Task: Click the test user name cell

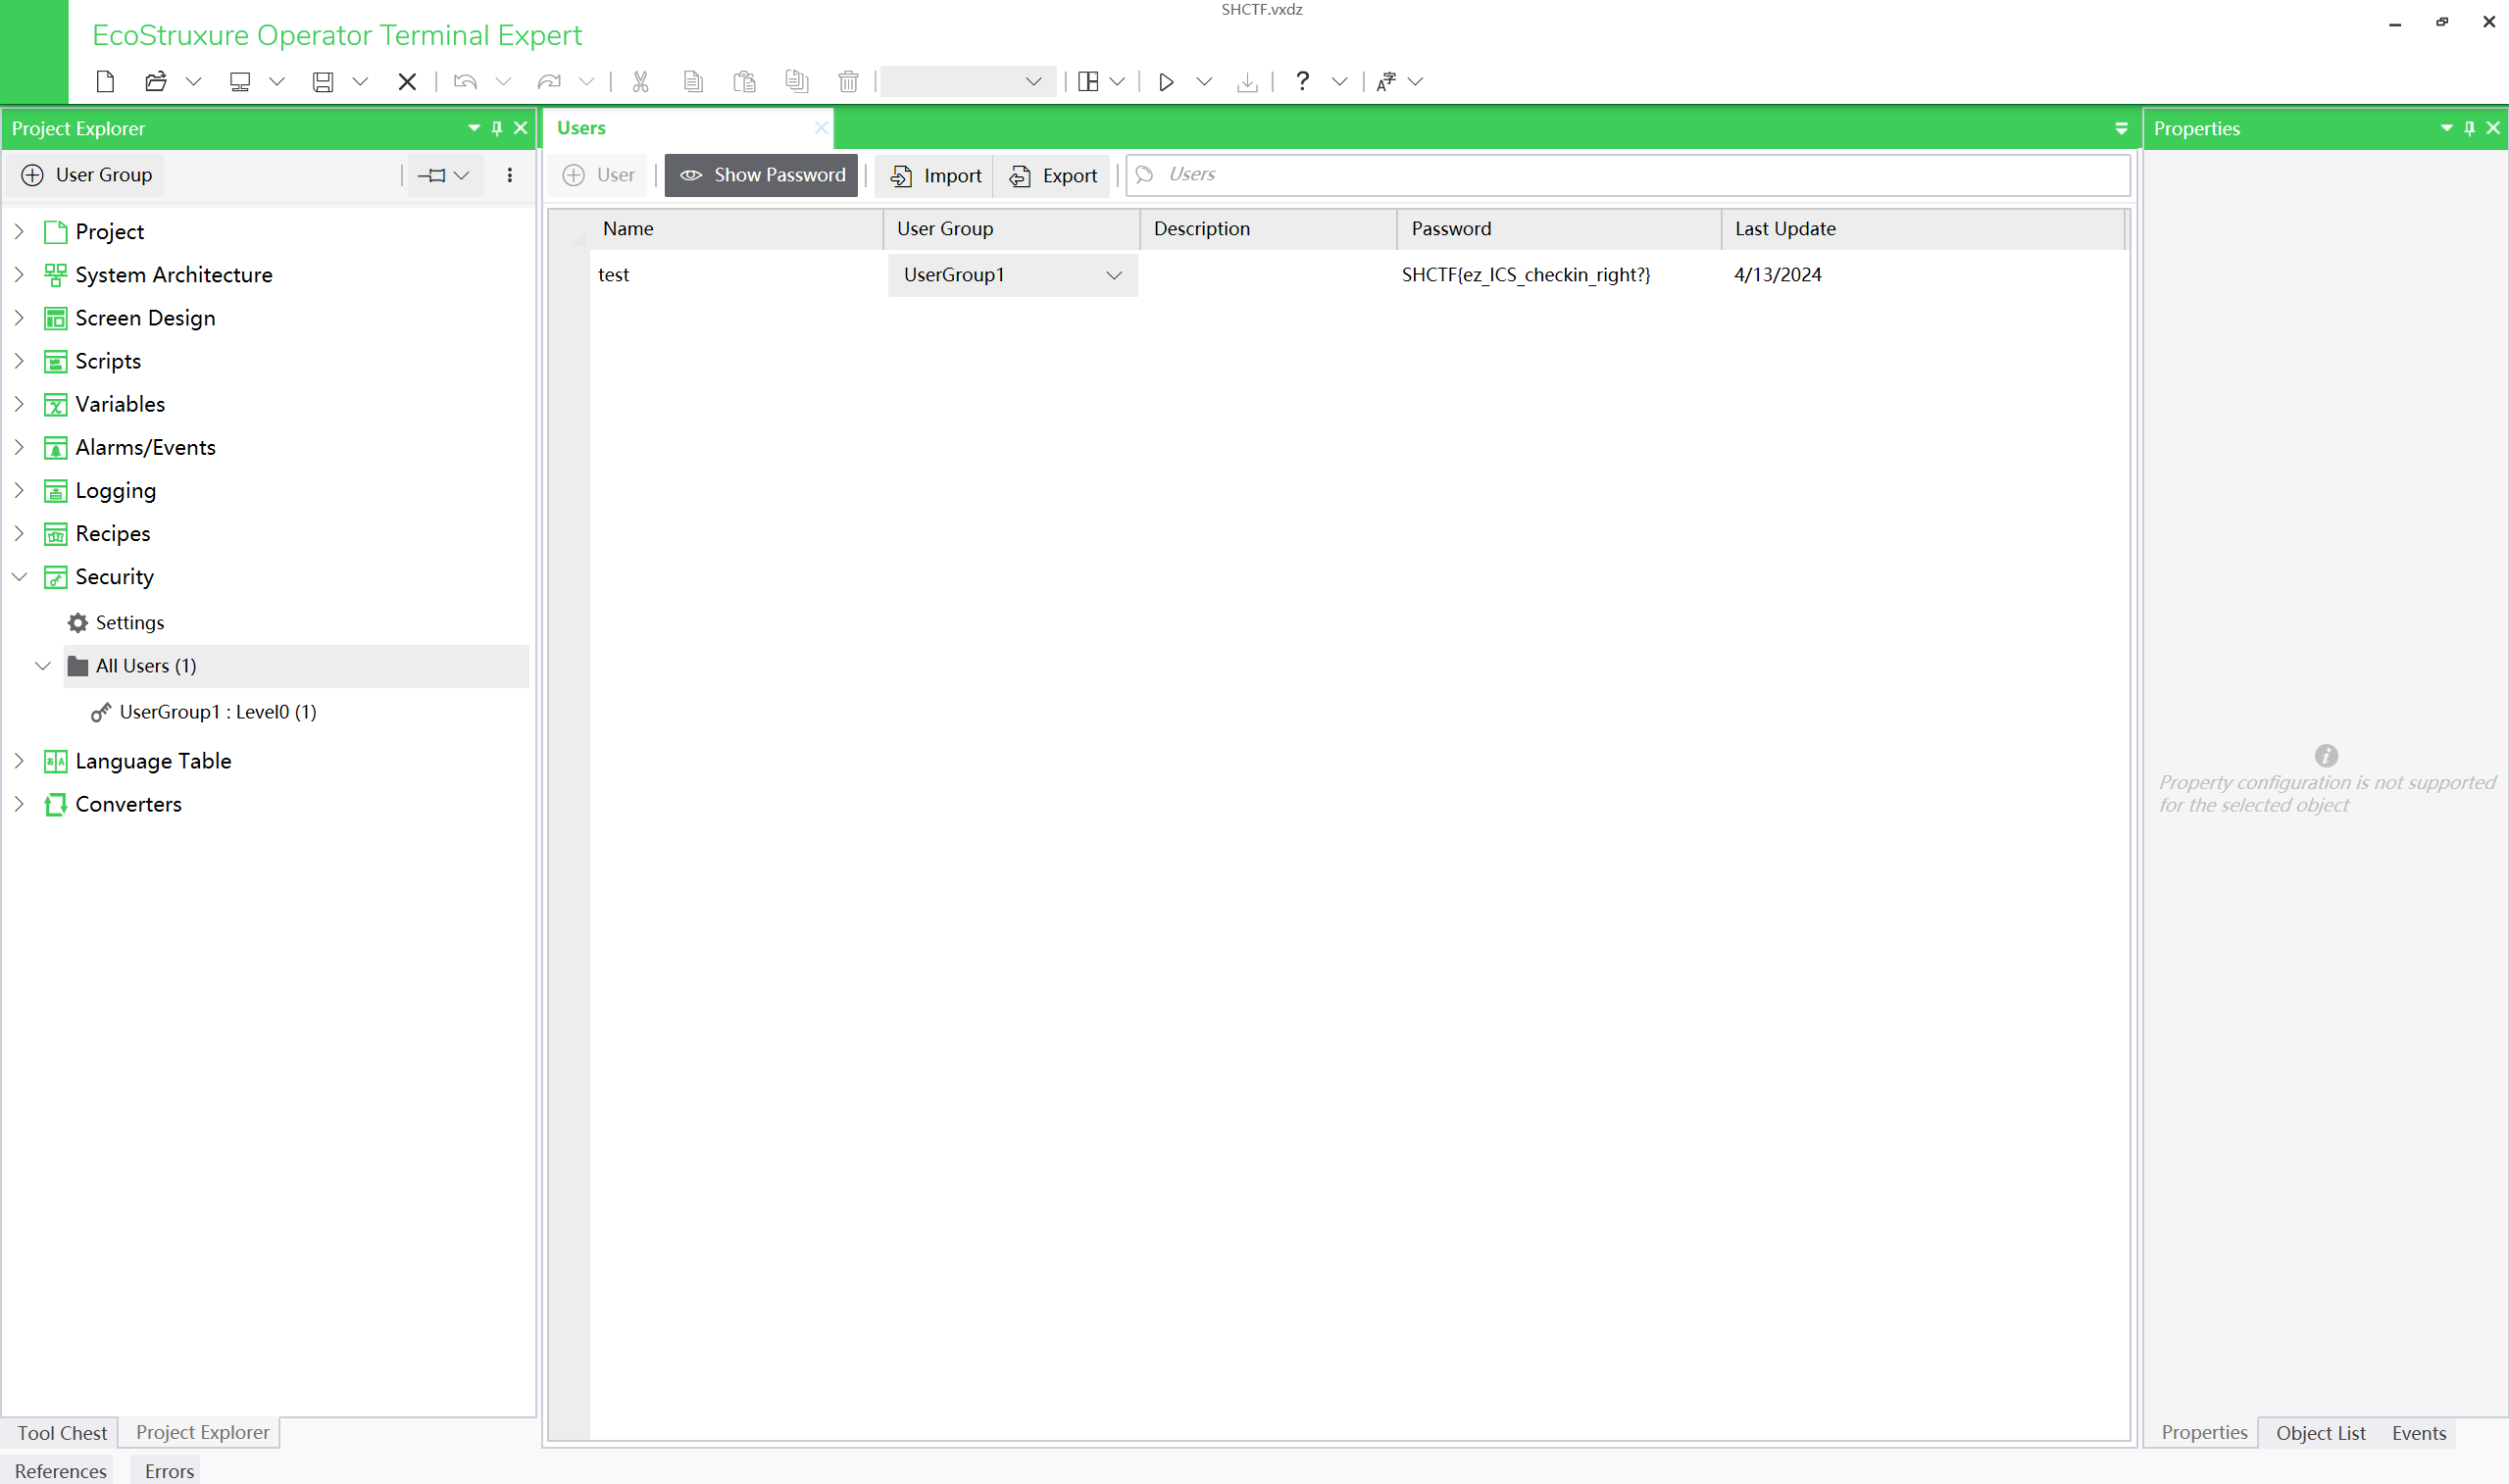Action: [737, 275]
